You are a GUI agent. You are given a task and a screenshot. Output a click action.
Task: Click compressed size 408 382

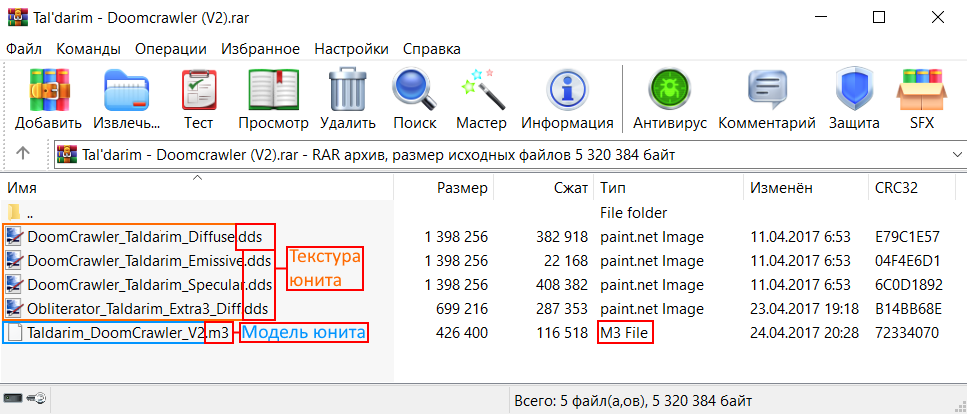click(x=562, y=285)
